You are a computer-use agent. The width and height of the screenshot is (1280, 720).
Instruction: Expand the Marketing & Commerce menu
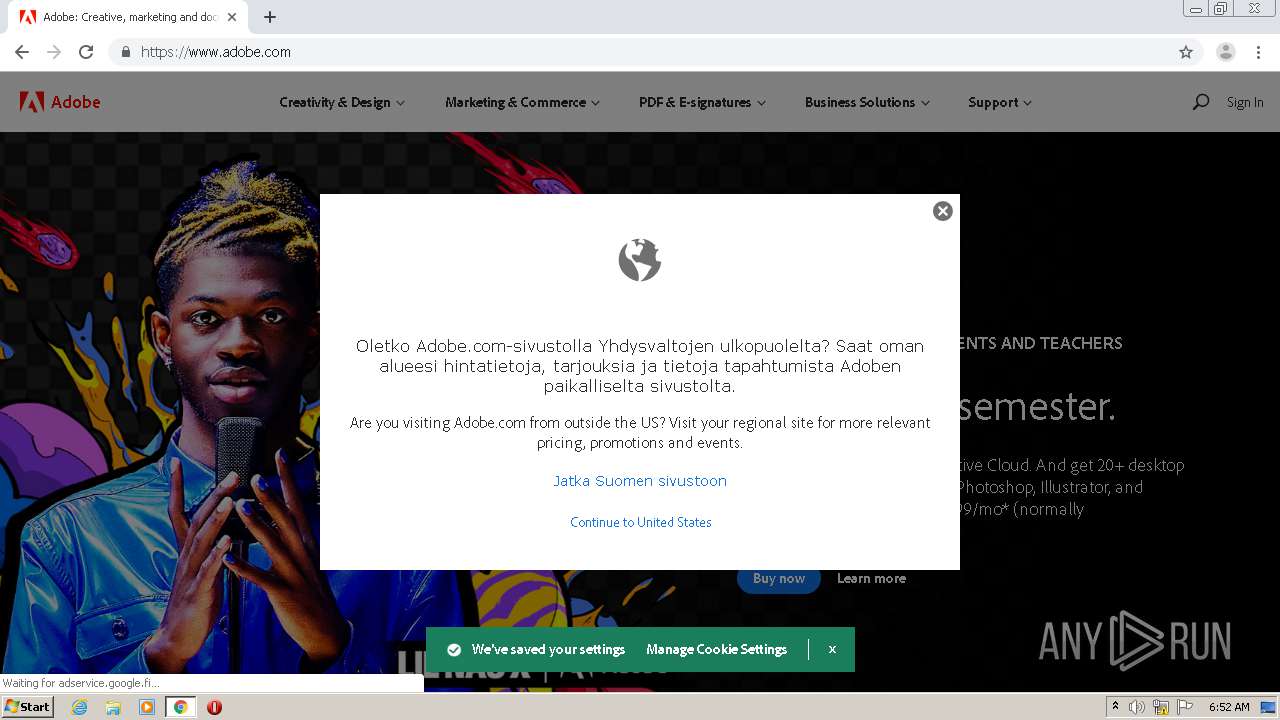(x=522, y=102)
